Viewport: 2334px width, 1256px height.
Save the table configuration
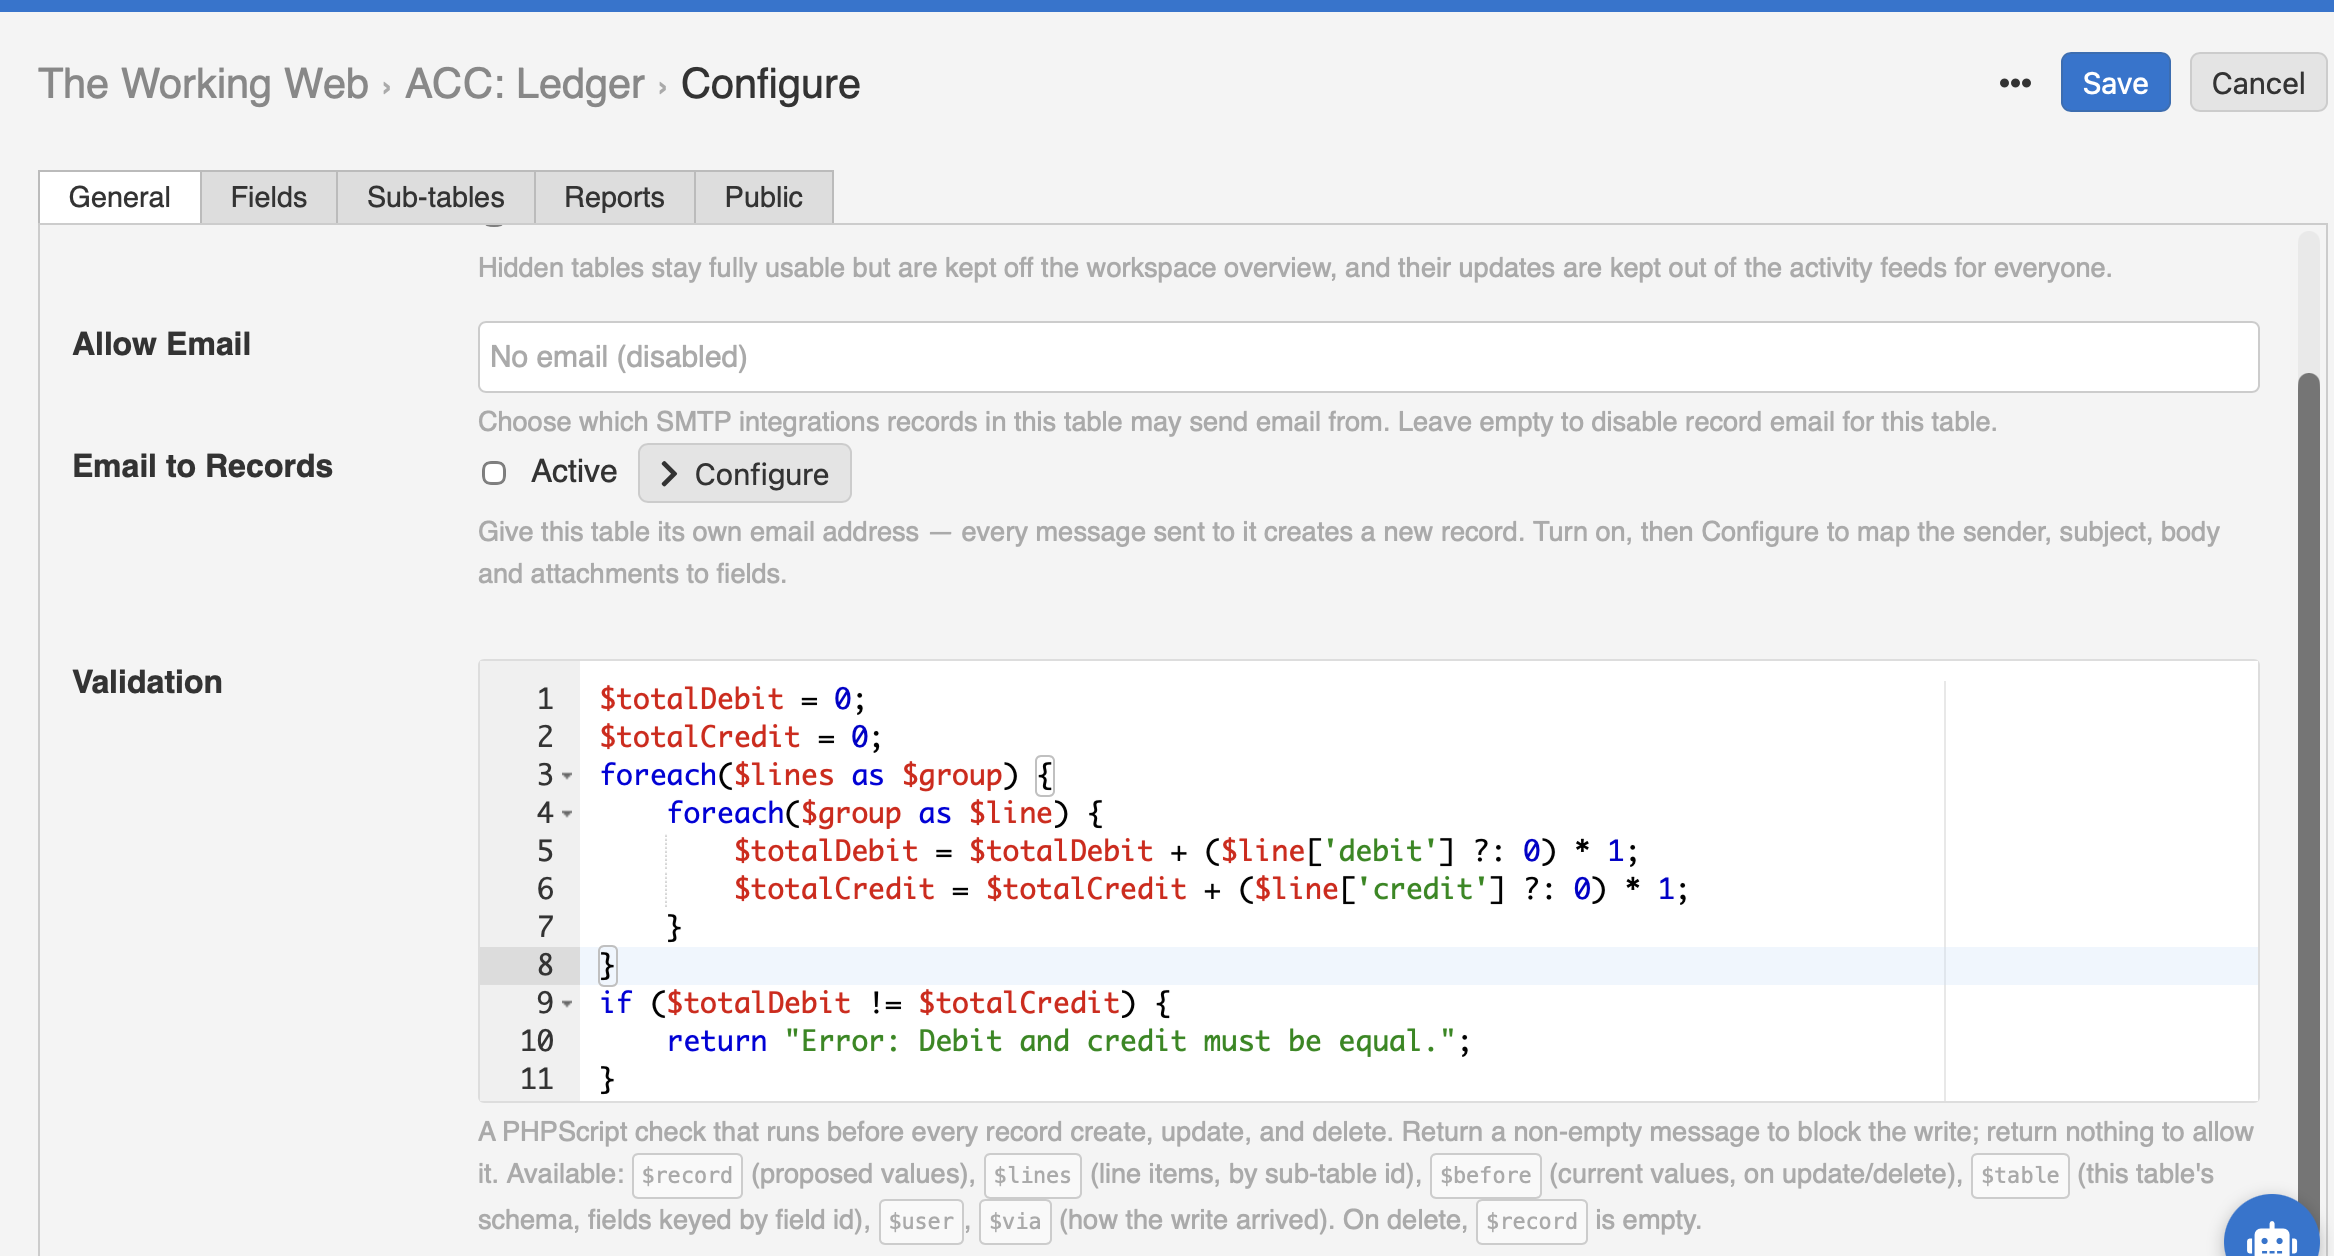coord(2115,83)
